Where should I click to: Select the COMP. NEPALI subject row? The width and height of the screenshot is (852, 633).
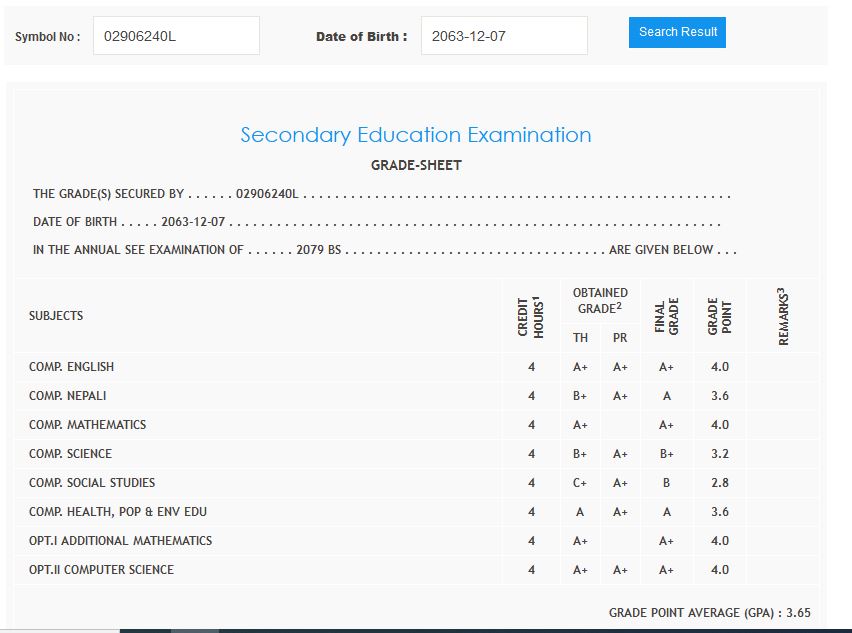point(68,396)
